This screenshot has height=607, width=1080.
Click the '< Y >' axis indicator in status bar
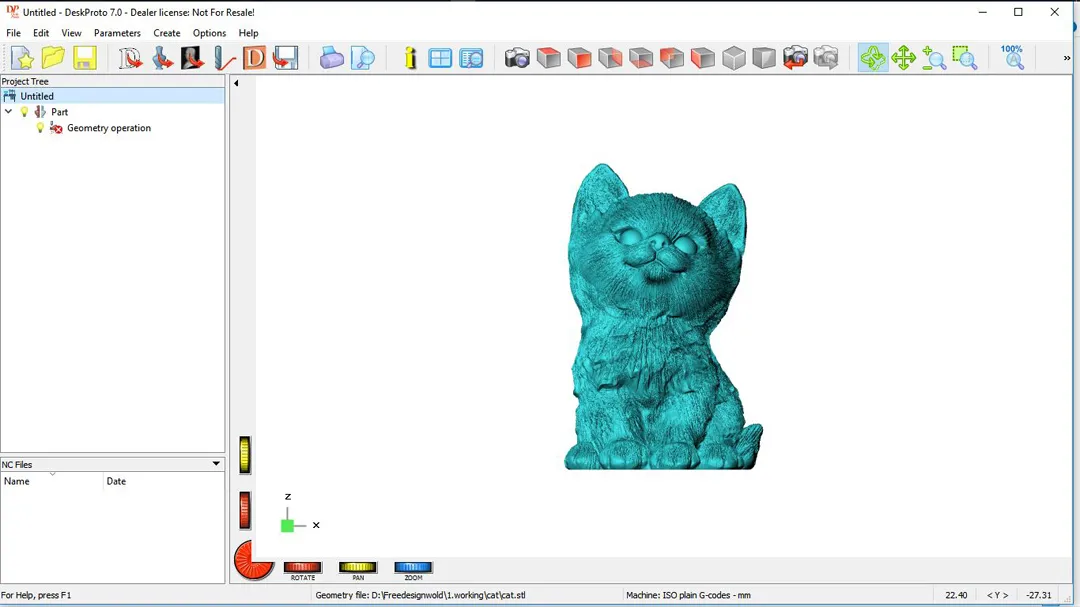[x=997, y=595]
